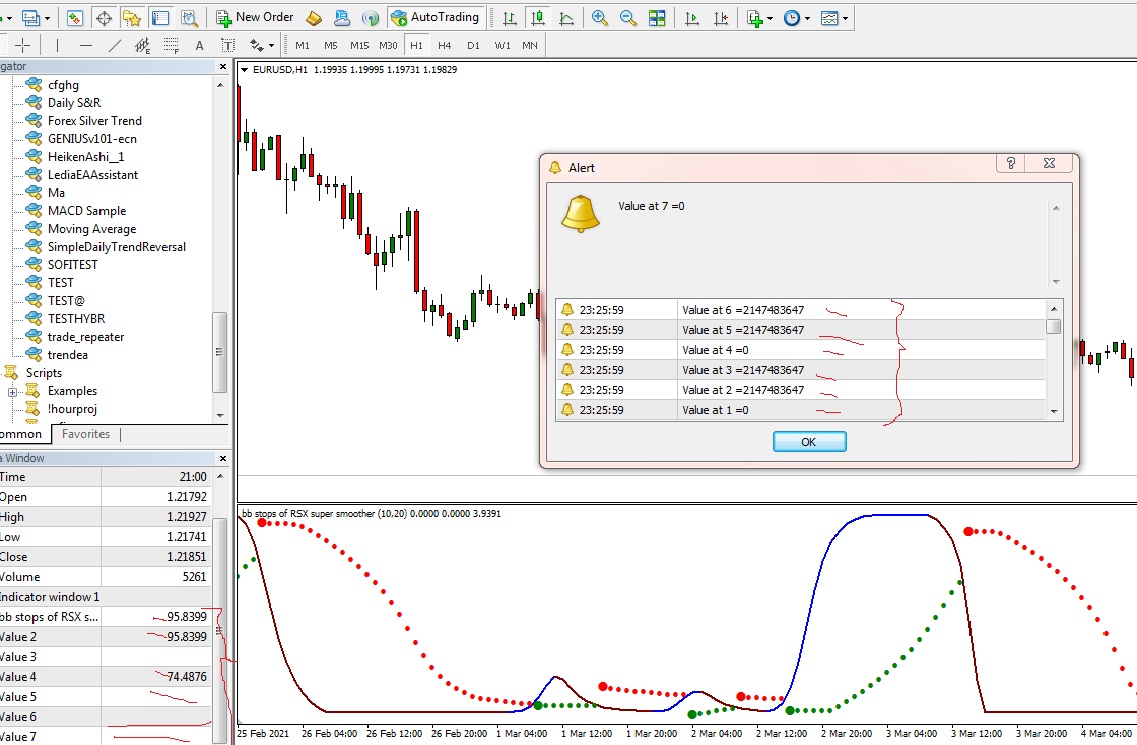Select the Fibonacci Retracement tool

pyautogui.click(x=171, y=46)
